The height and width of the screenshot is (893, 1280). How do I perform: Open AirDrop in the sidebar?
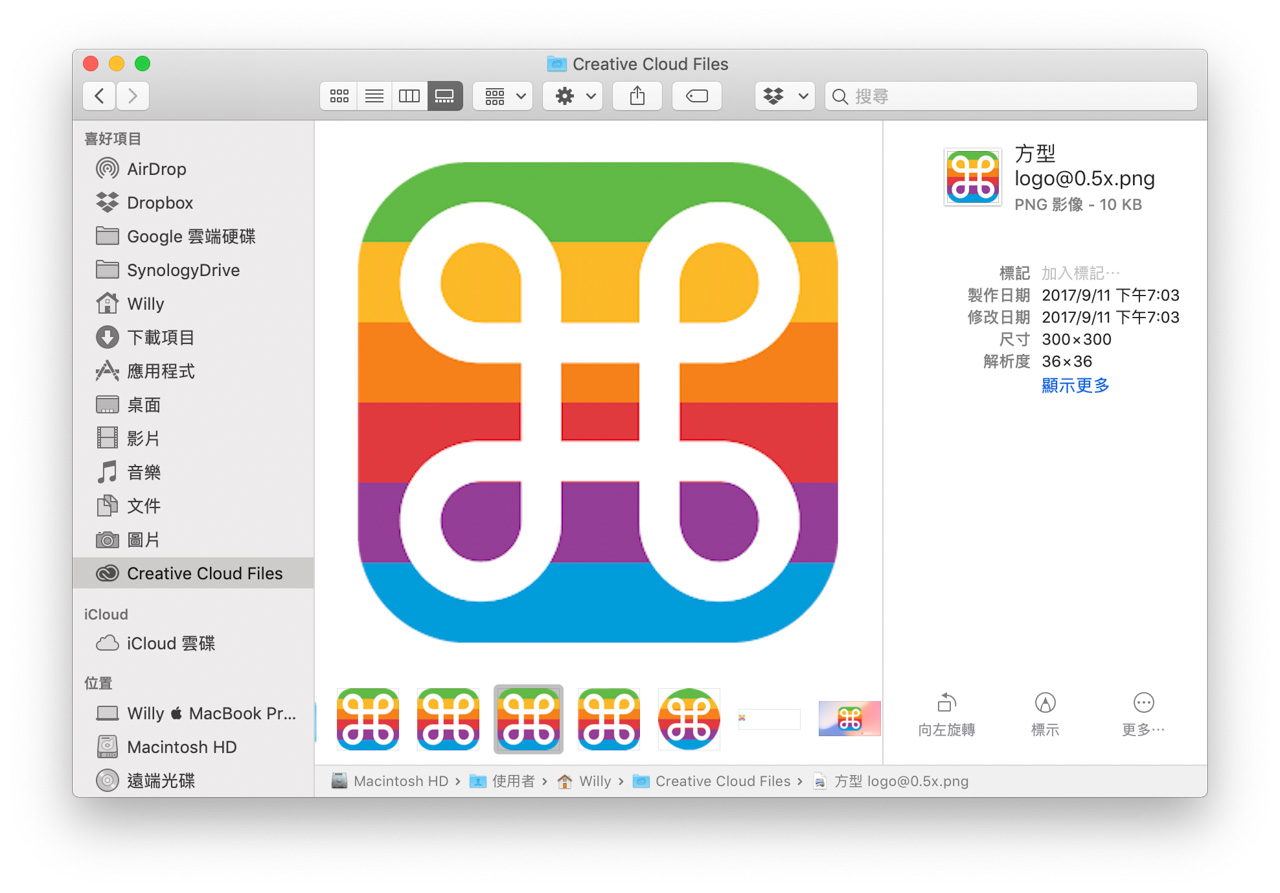193,169
